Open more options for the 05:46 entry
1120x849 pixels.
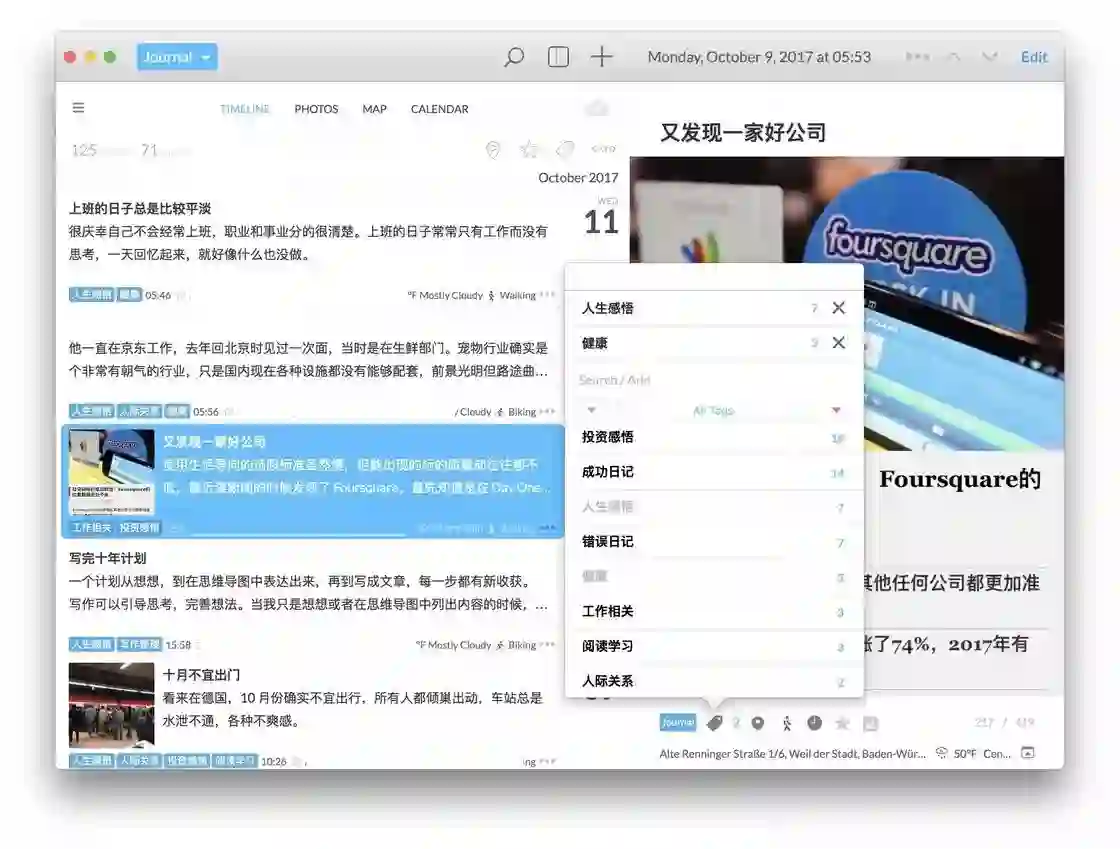(x=547, y=295)
